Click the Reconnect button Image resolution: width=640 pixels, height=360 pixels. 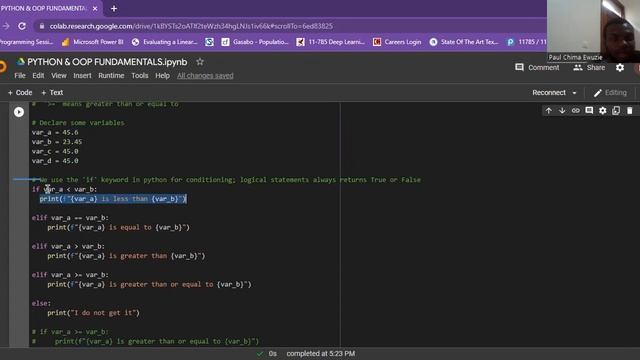pos(549,93)
